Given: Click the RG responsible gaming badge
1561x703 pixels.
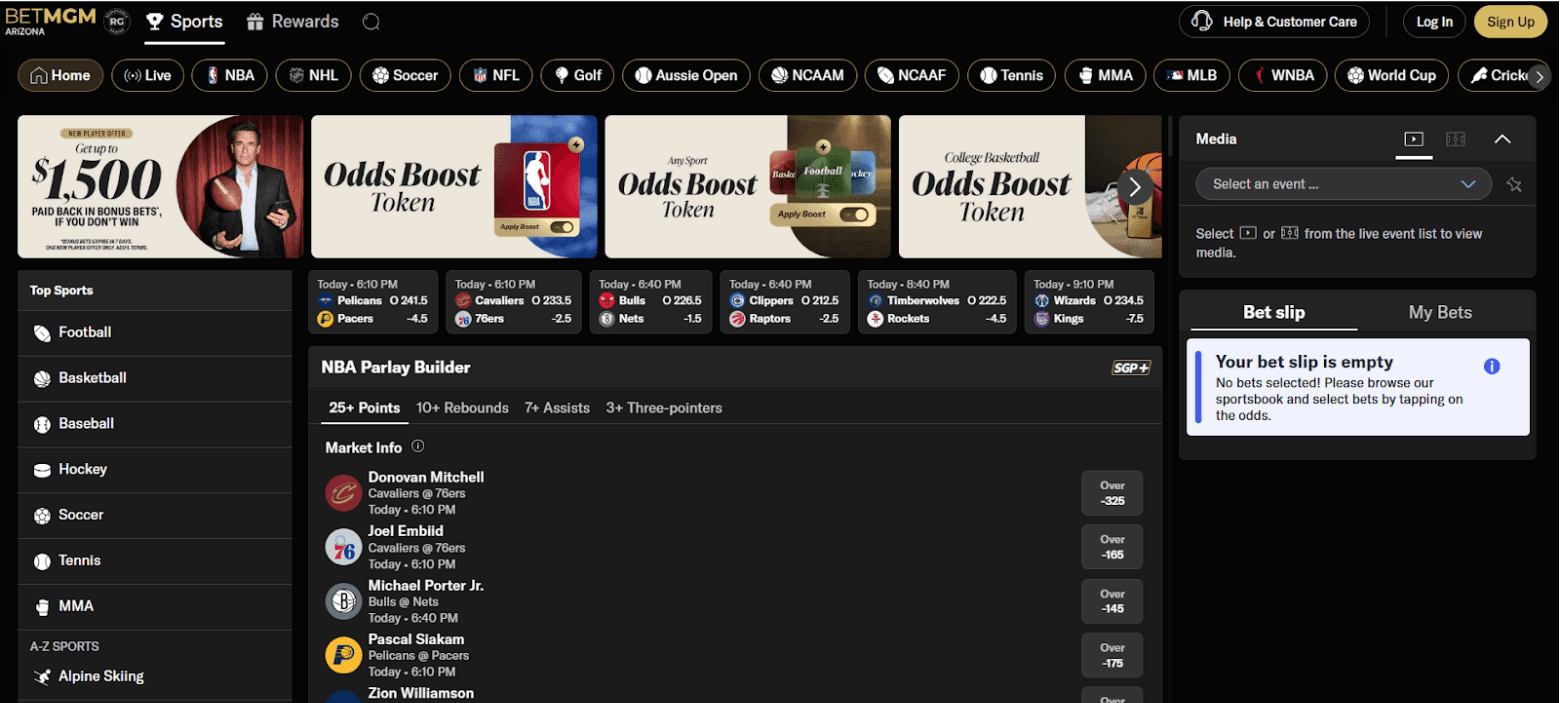Looking at the screenshot, I should pyautogui.click(x=116, y=21).
